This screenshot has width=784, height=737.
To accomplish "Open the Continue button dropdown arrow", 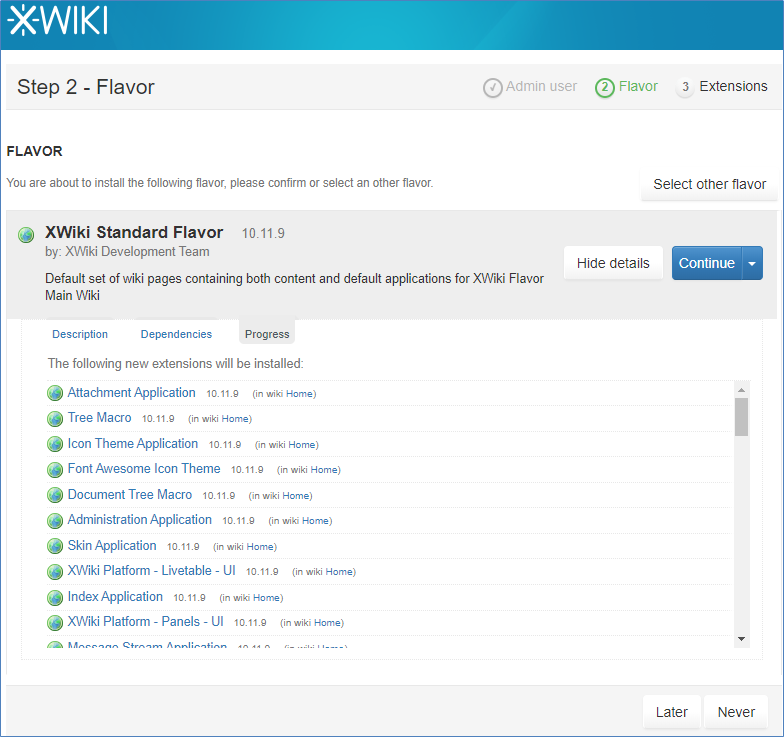I will [752, 263].
